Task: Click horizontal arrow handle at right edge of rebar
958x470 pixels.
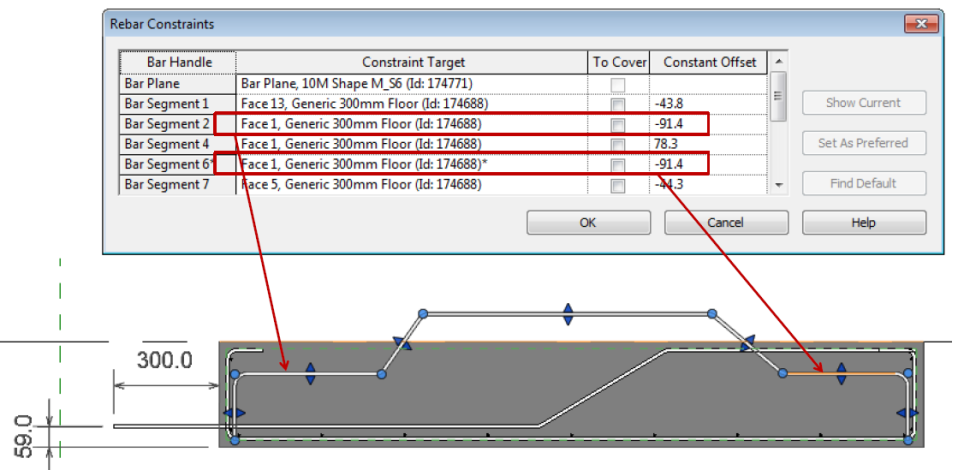Action: pyautogui.click(x=908, y=413)
